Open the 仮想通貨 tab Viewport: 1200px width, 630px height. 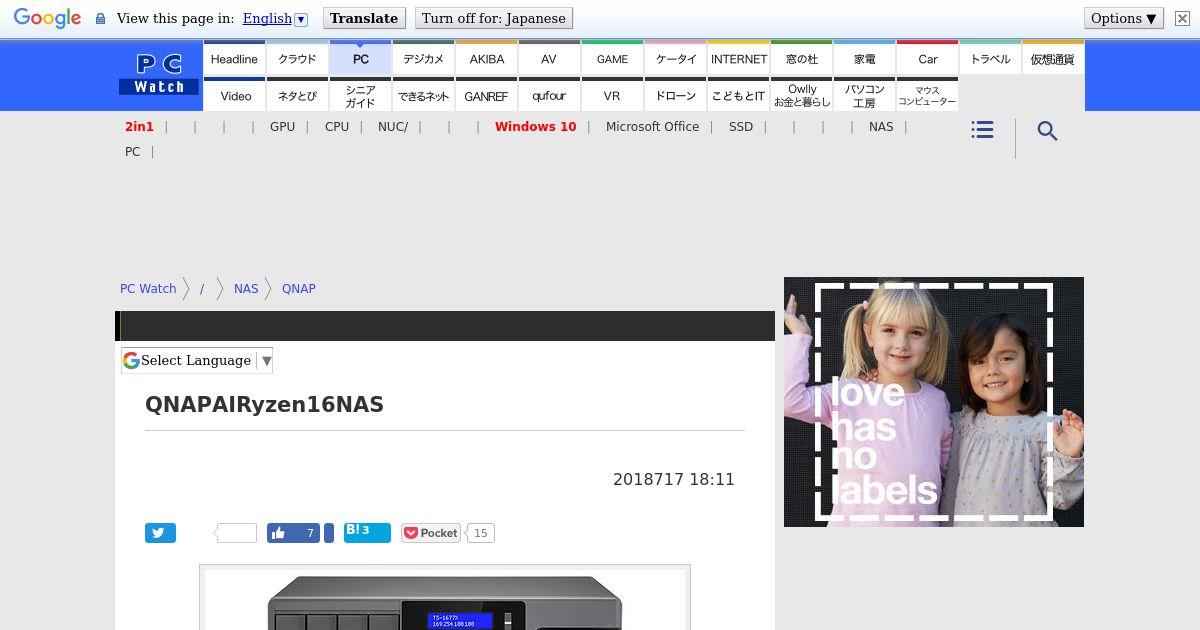(1053, 59)
